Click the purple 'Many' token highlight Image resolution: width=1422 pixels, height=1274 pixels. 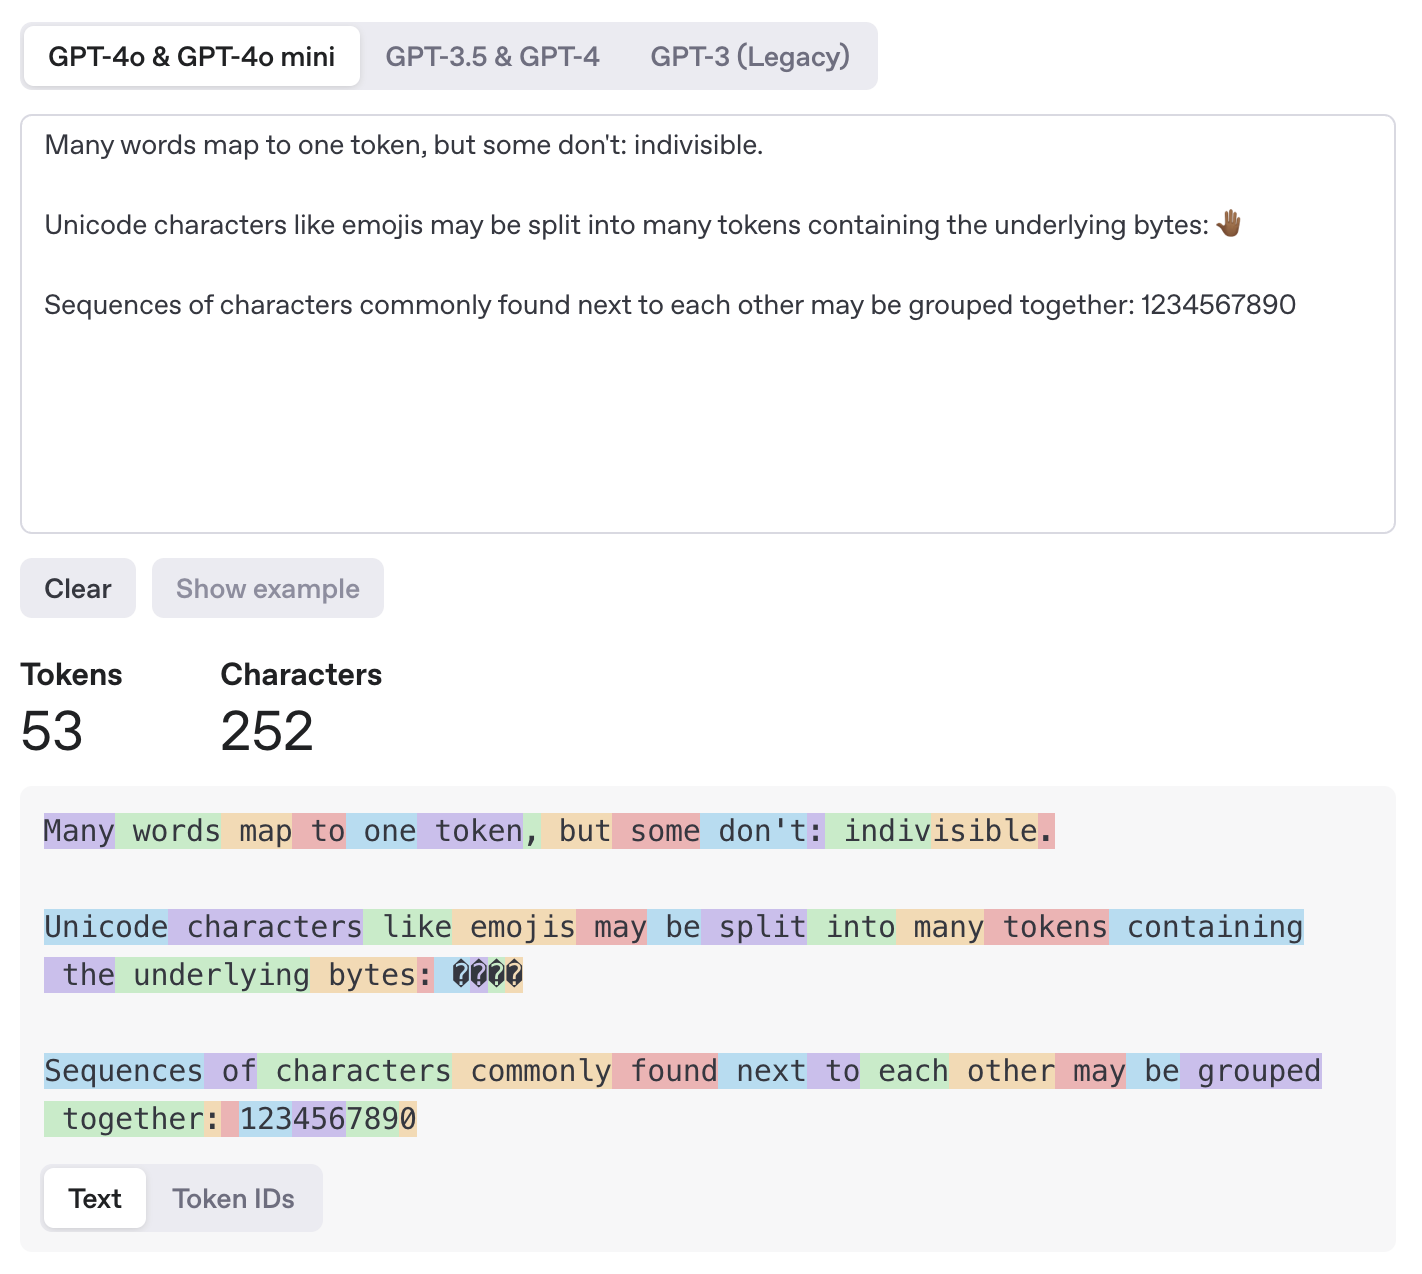coord(79,830)
